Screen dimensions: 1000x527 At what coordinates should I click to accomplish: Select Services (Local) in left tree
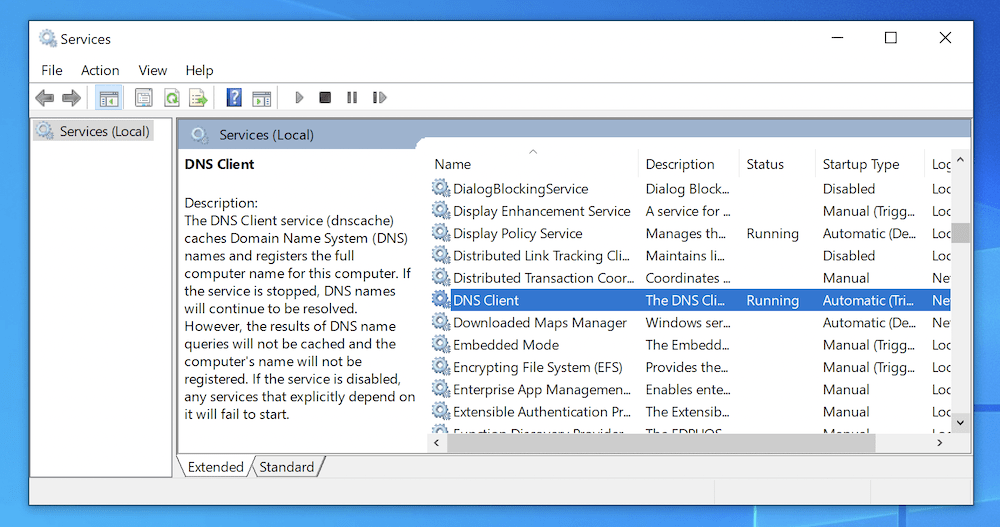[x=105, y=131]
